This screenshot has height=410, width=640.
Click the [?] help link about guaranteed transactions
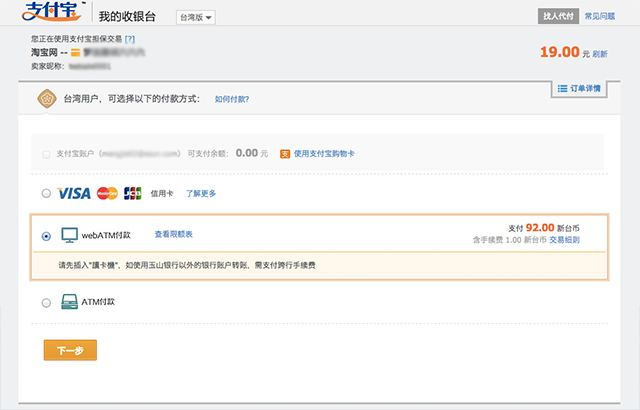pyautogui.click(x=130, y=39)
